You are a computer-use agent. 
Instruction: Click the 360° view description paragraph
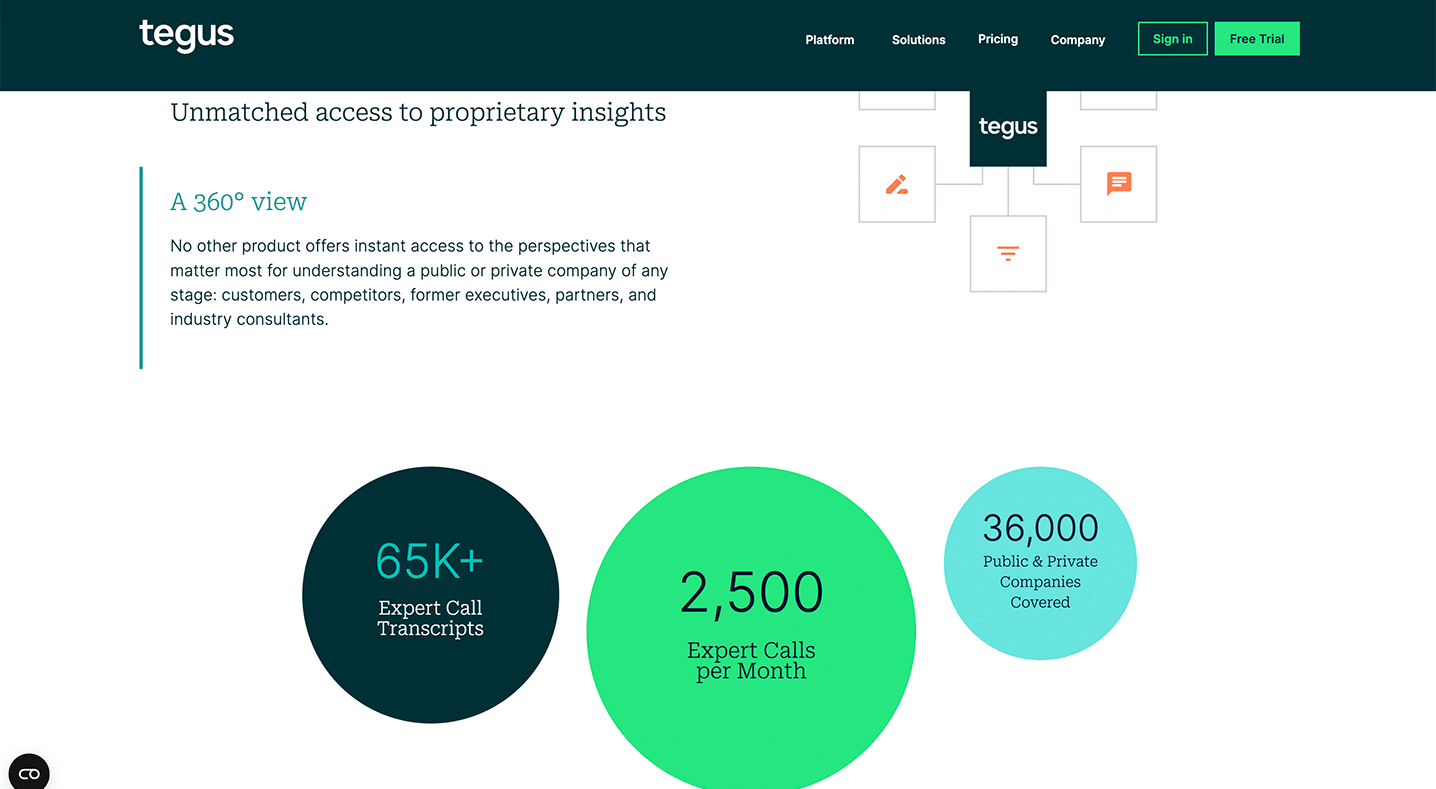[x=419, y=283]
